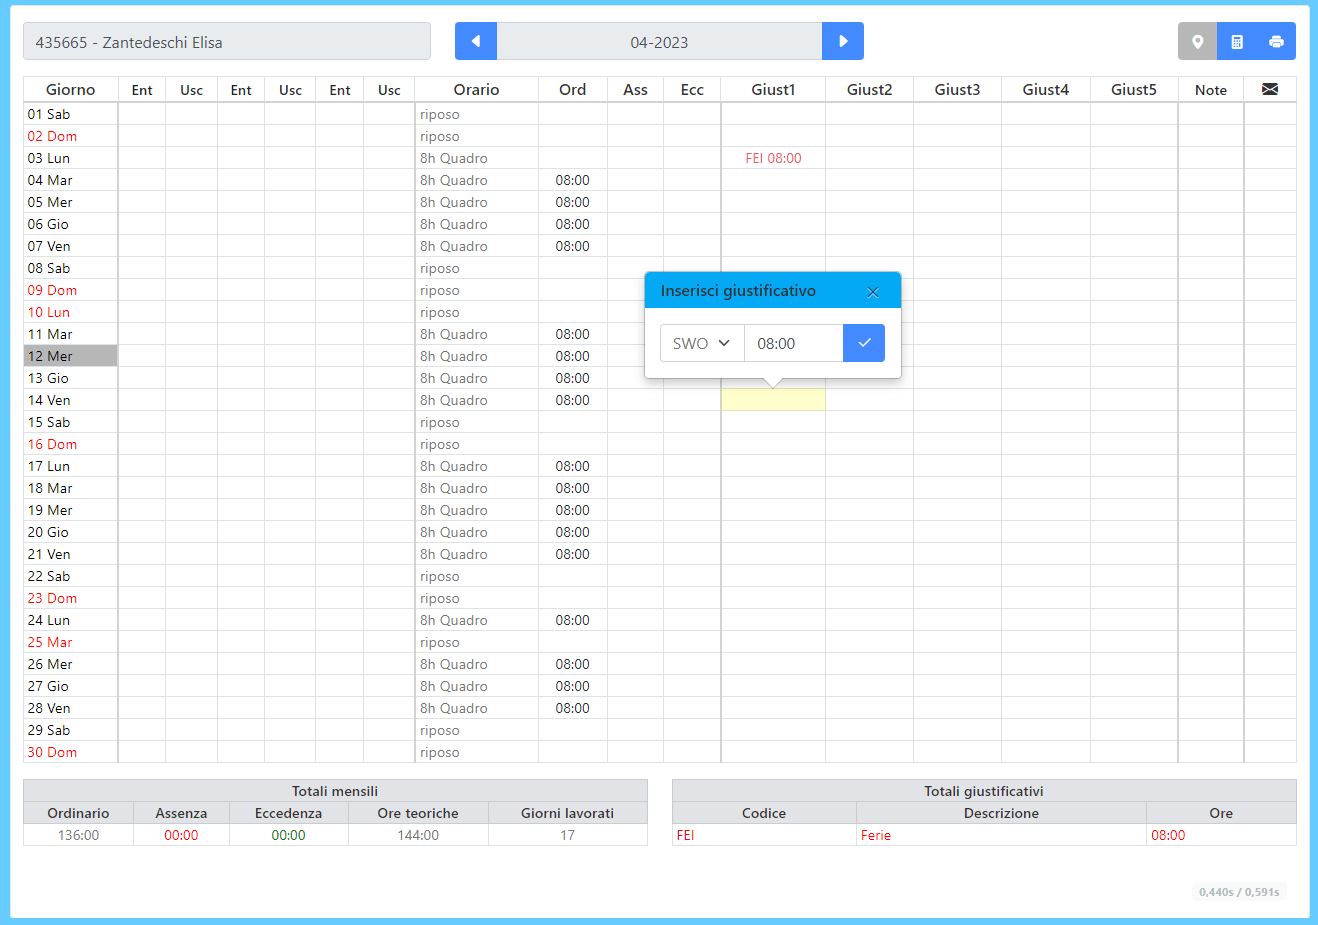Click the Orario column header
Viewport: 1318px width, 925px height.
click(x=476, y=89)
